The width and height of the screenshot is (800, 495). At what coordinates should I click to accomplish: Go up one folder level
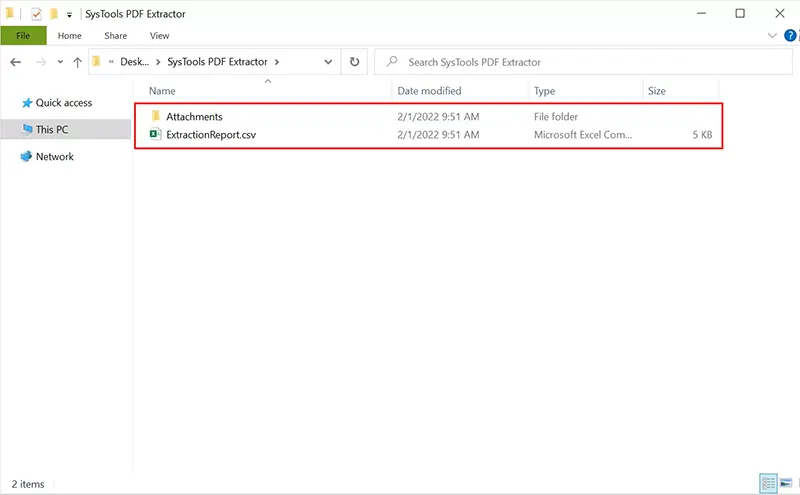coord(77,62)
